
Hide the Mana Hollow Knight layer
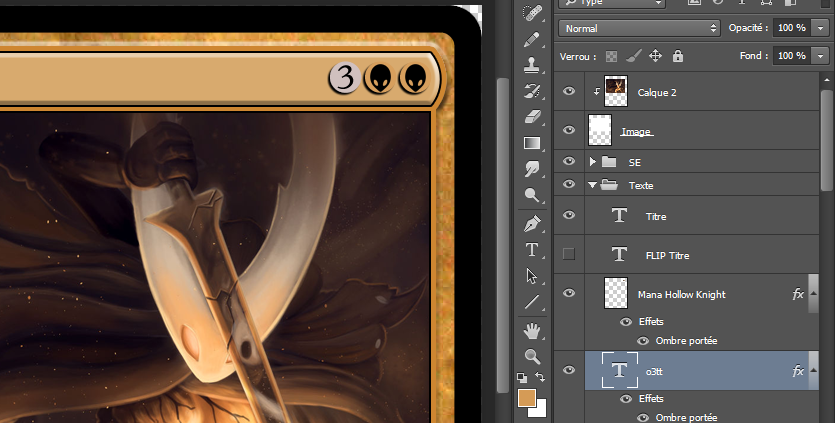(569, 294)
